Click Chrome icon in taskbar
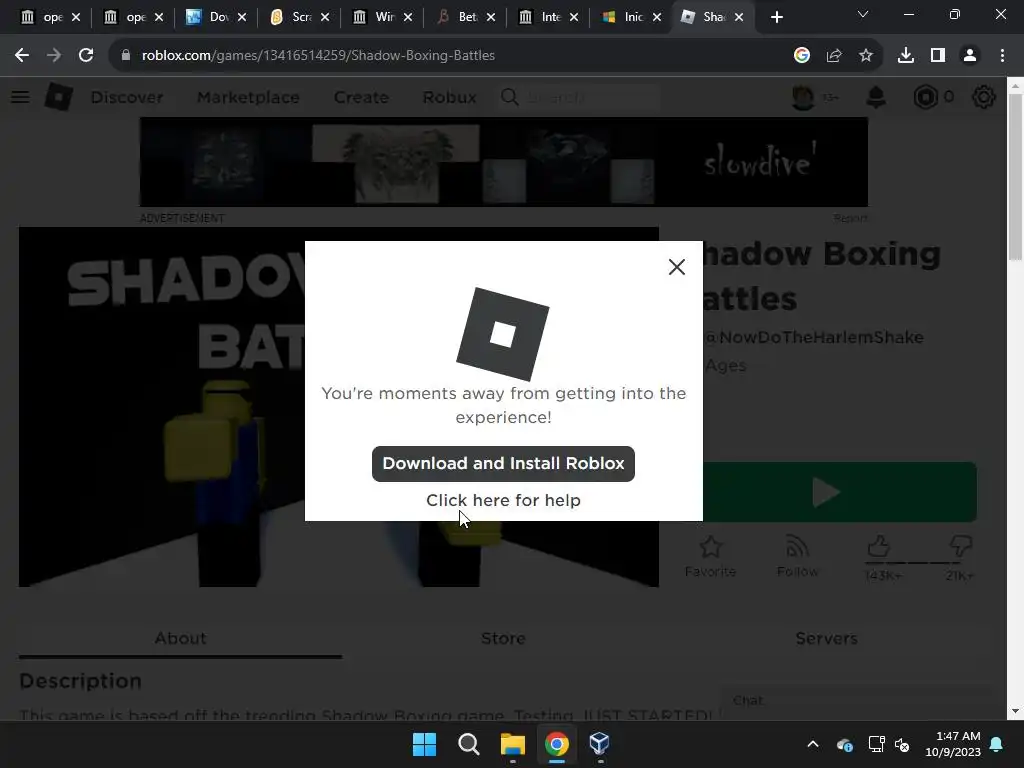 pos(556,744)
